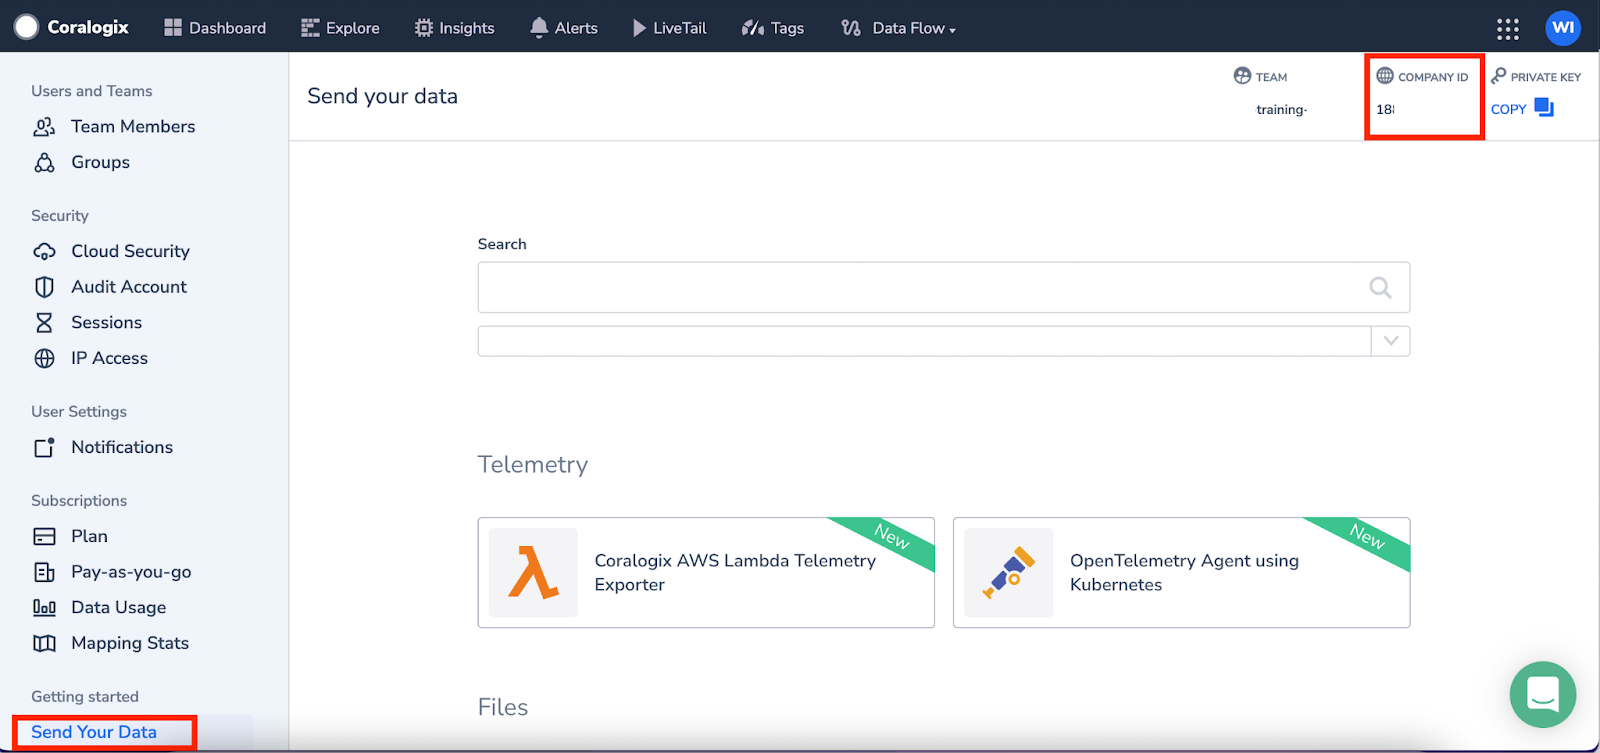View the subscription Plan page
1600x753 pixels.
tap(89, 537)
